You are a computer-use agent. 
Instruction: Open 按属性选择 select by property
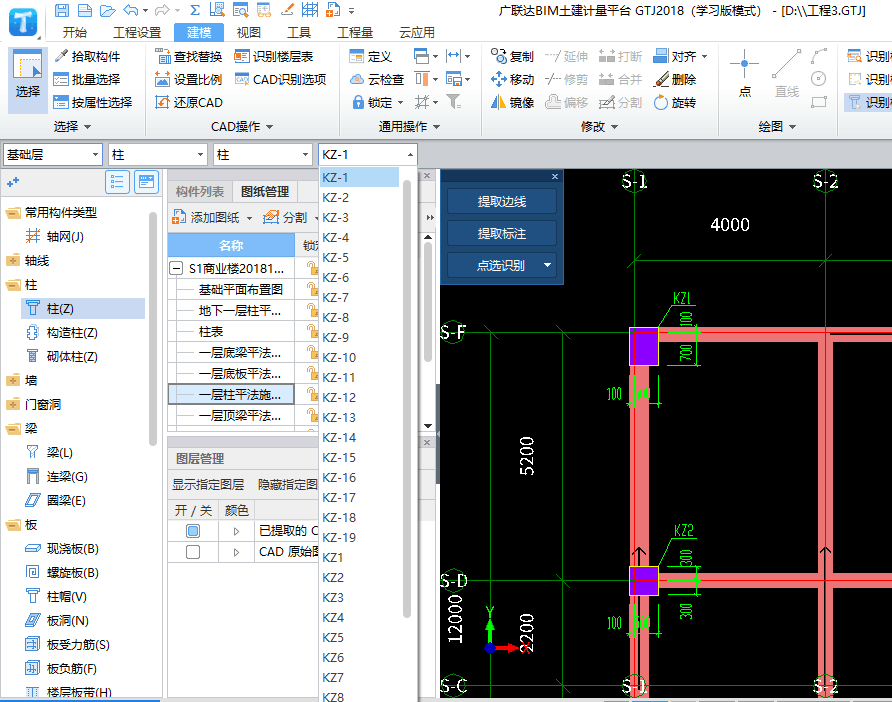point(93,102)
